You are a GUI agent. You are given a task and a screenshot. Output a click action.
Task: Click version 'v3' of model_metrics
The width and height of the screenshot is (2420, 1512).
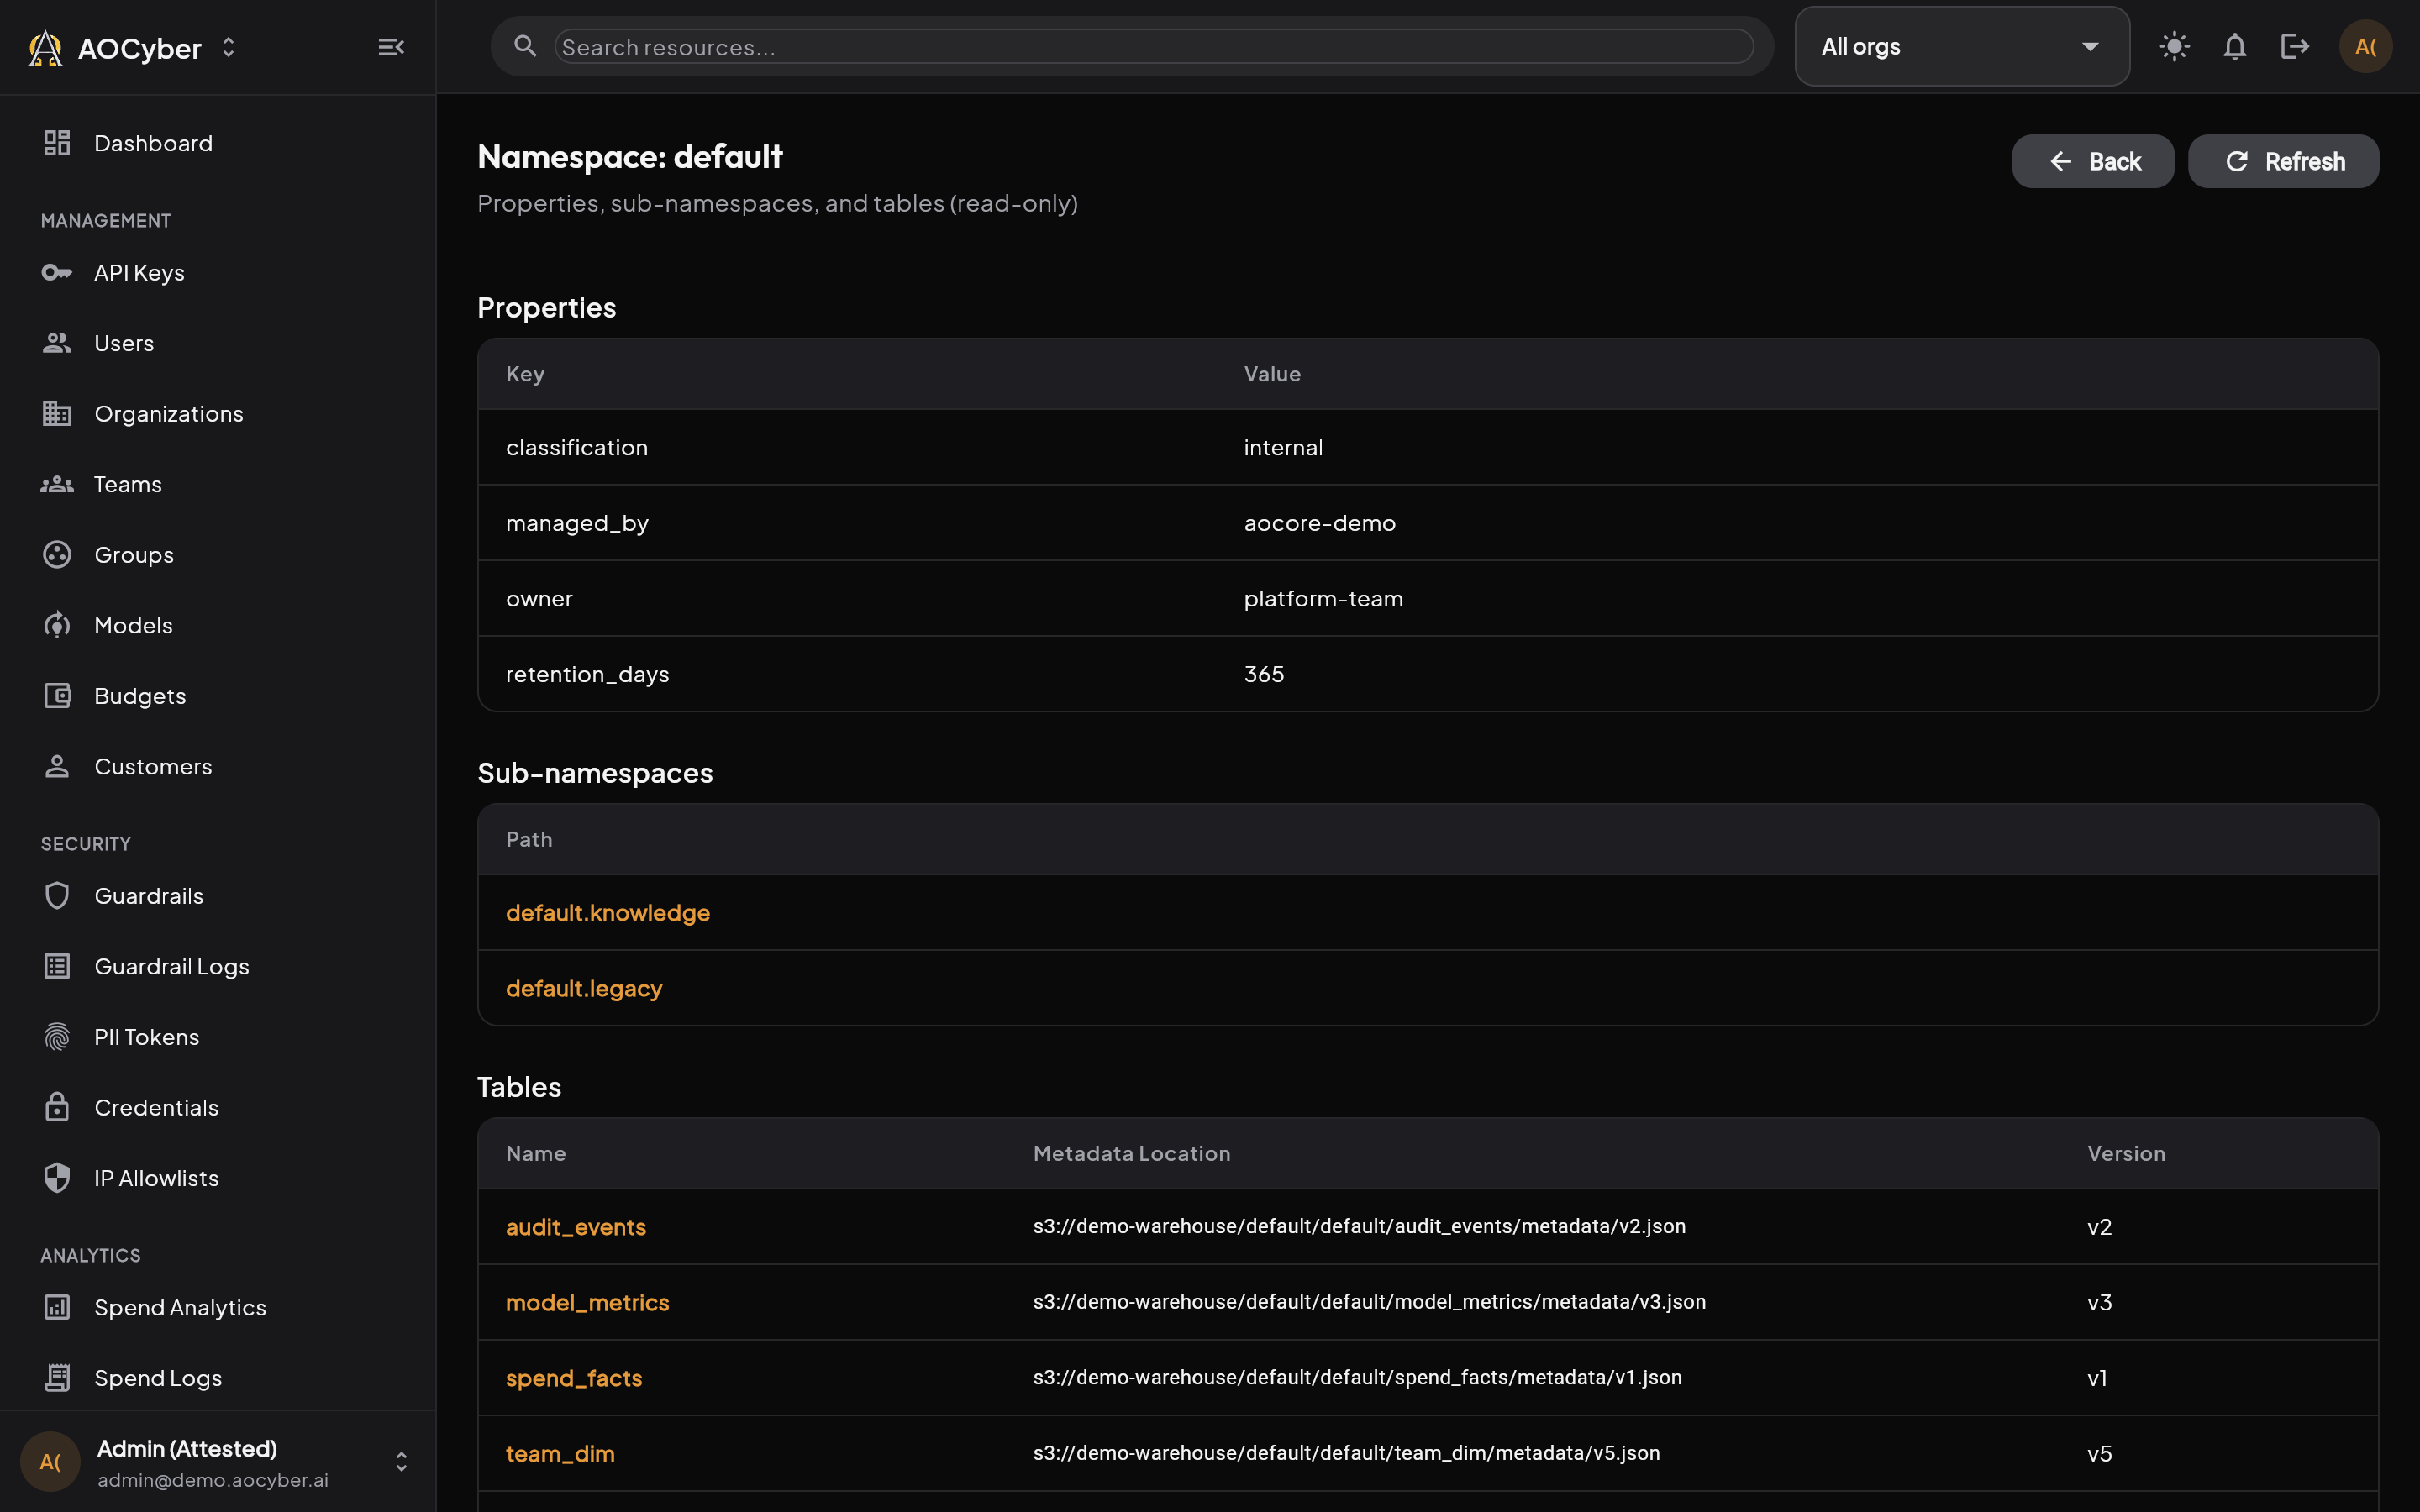[2099, 1302]
